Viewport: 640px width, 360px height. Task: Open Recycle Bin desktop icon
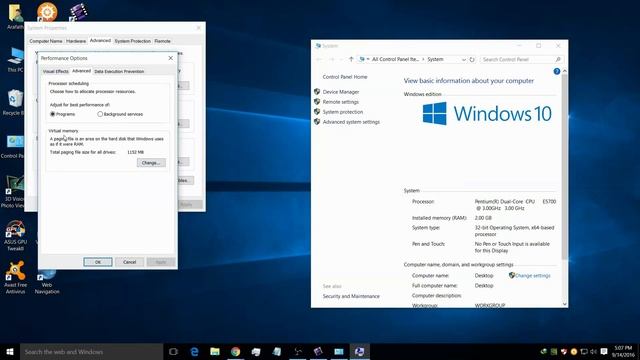tap(14, 103)
